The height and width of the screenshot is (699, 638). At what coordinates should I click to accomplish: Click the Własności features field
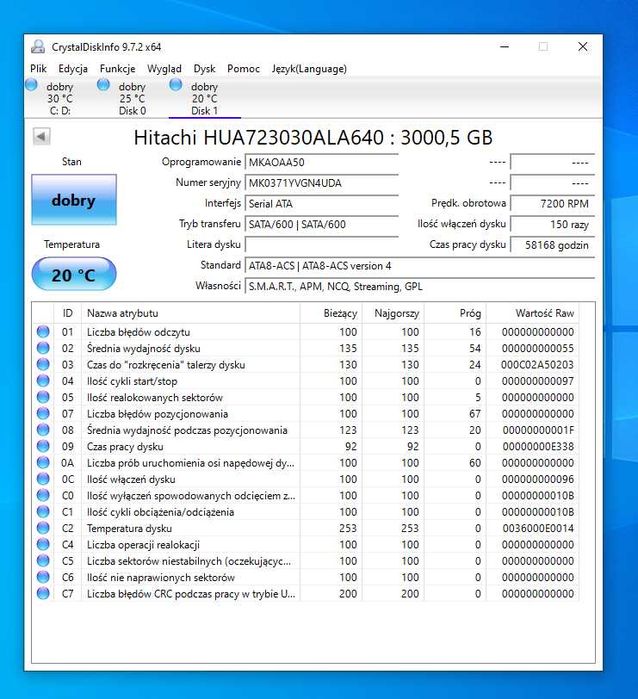420,286
